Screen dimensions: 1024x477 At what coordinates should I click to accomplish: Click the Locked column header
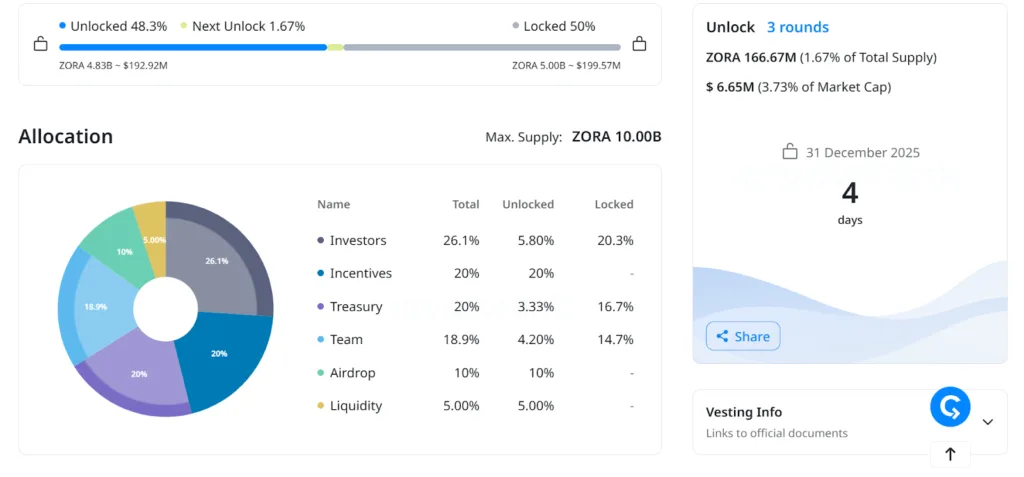[614, 205]
